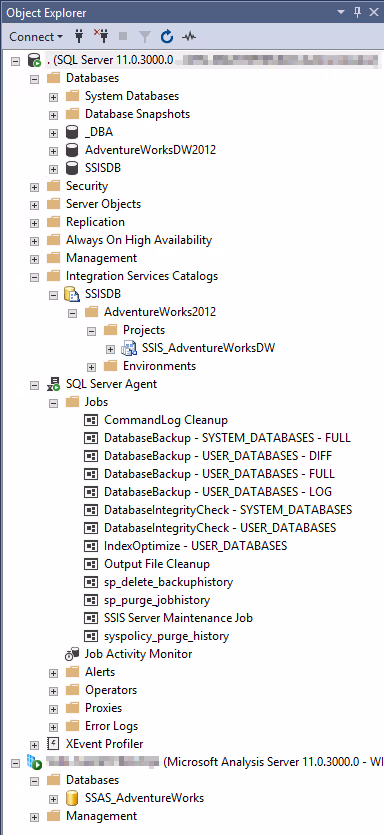Click the DatabaseBackup - USER_DATABASES - DIFF job icon
The width and height of the screenshot is (384, 835).
coord(92,456)
